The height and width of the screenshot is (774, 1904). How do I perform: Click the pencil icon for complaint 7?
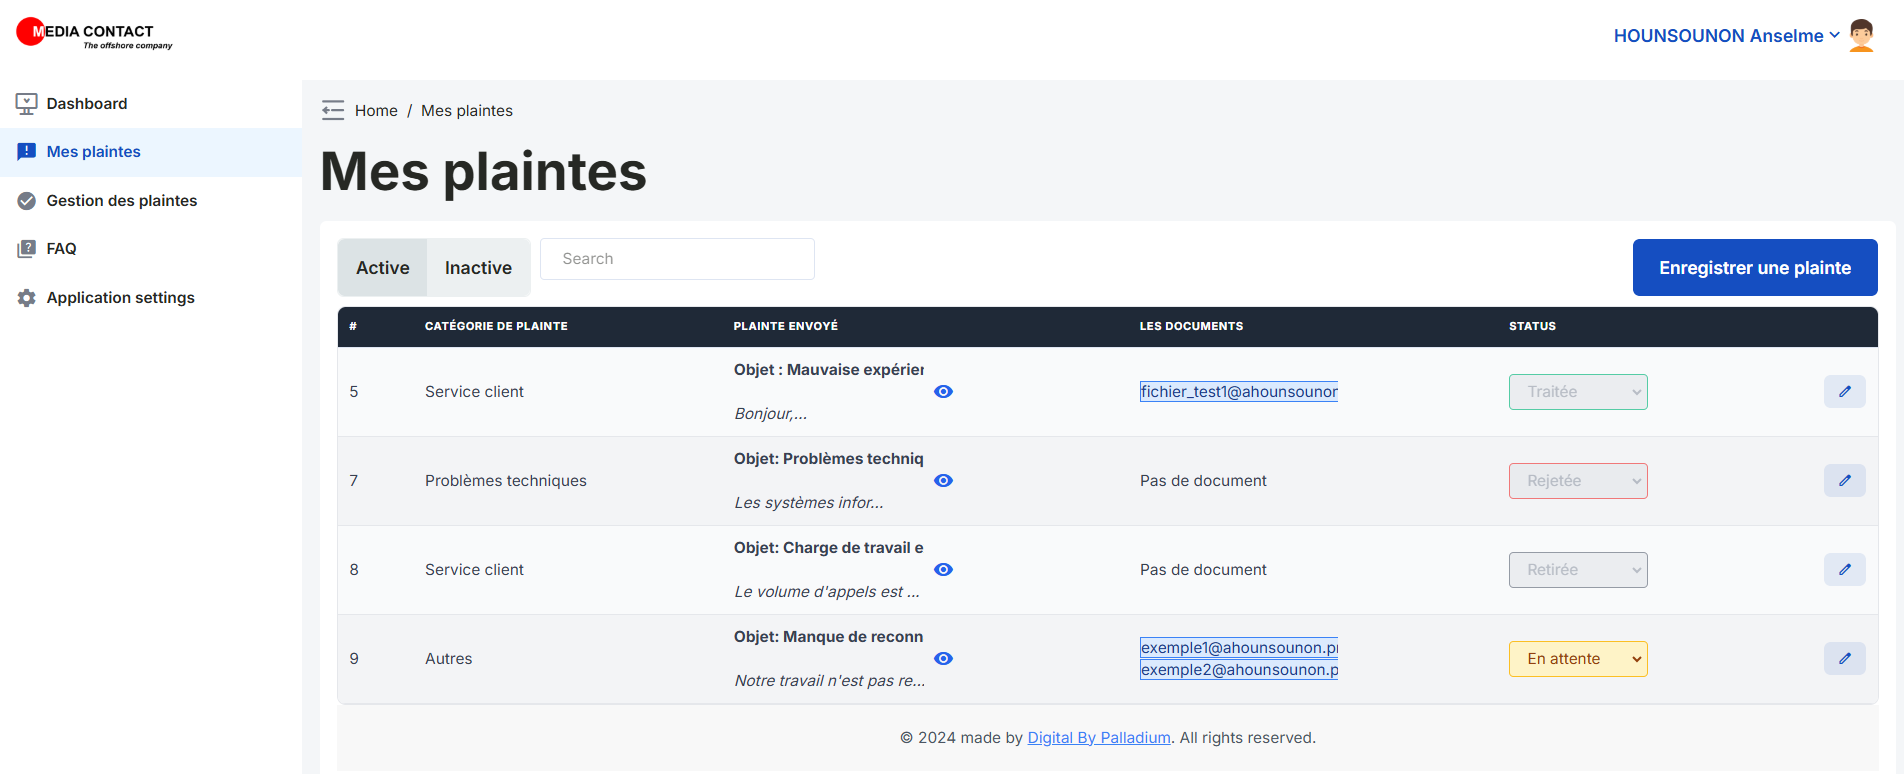(x=1844, y=481)
